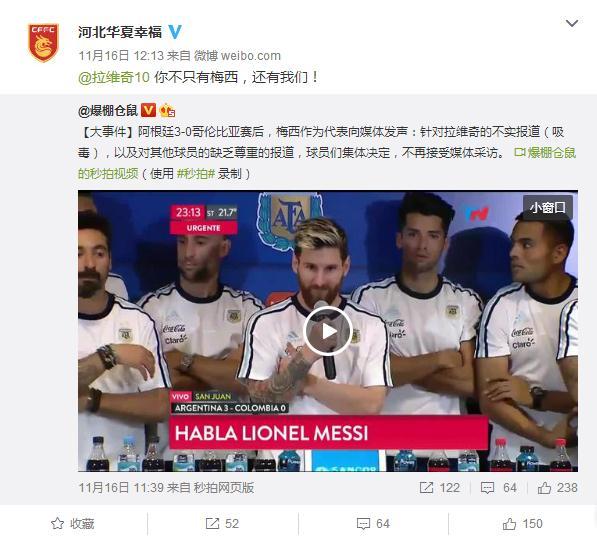597x542 pixels.
Task: Click the red CFFC club avatar
Action: (43, 43)
